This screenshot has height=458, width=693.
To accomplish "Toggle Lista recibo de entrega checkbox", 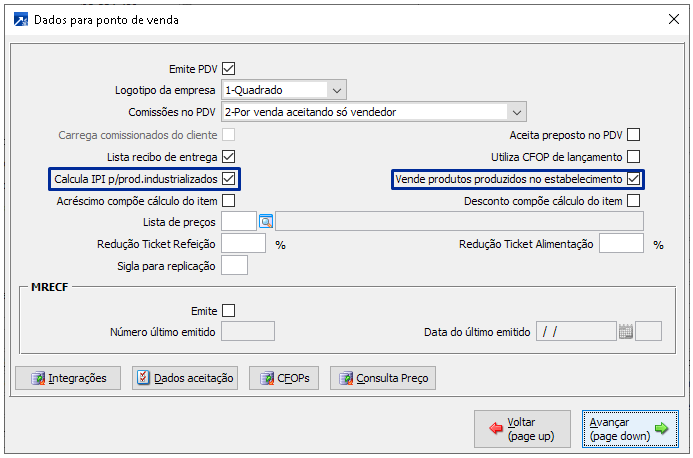I will [x=228, y=156].
